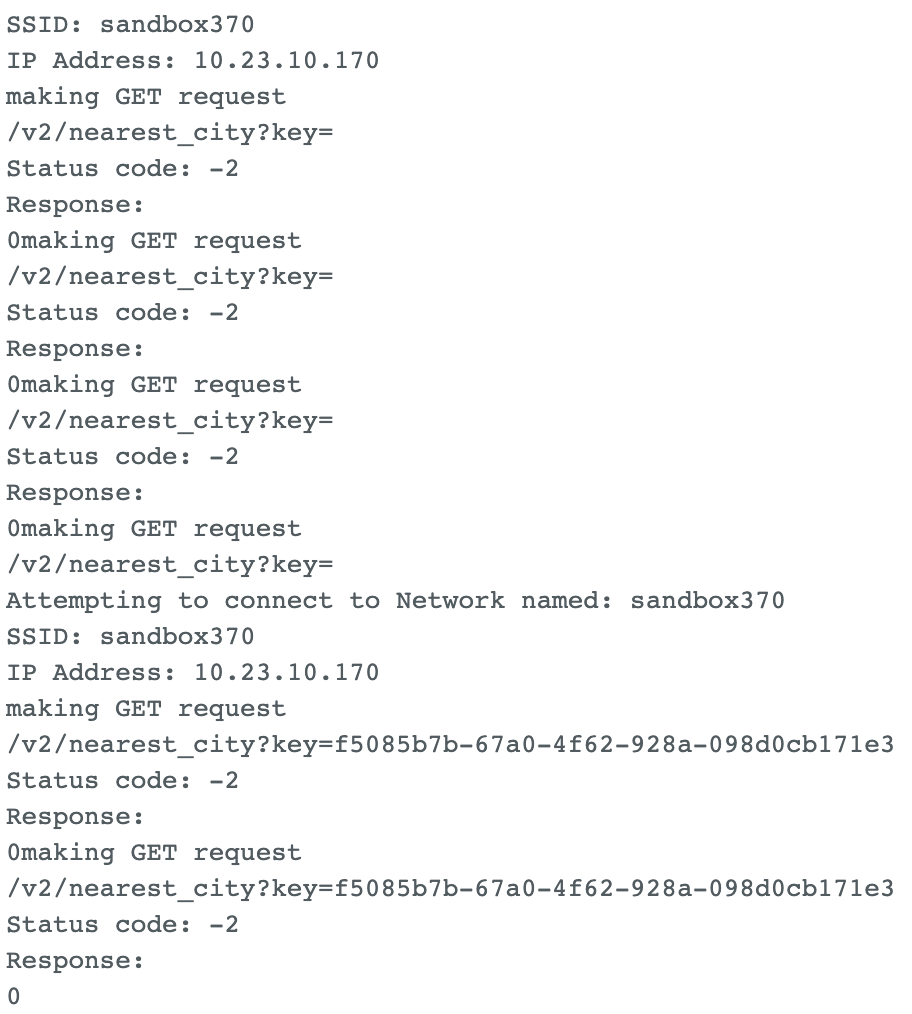912x1014 pixels.
Task: Click the last Status code: -2 line
Action: (x=123, y=924)
